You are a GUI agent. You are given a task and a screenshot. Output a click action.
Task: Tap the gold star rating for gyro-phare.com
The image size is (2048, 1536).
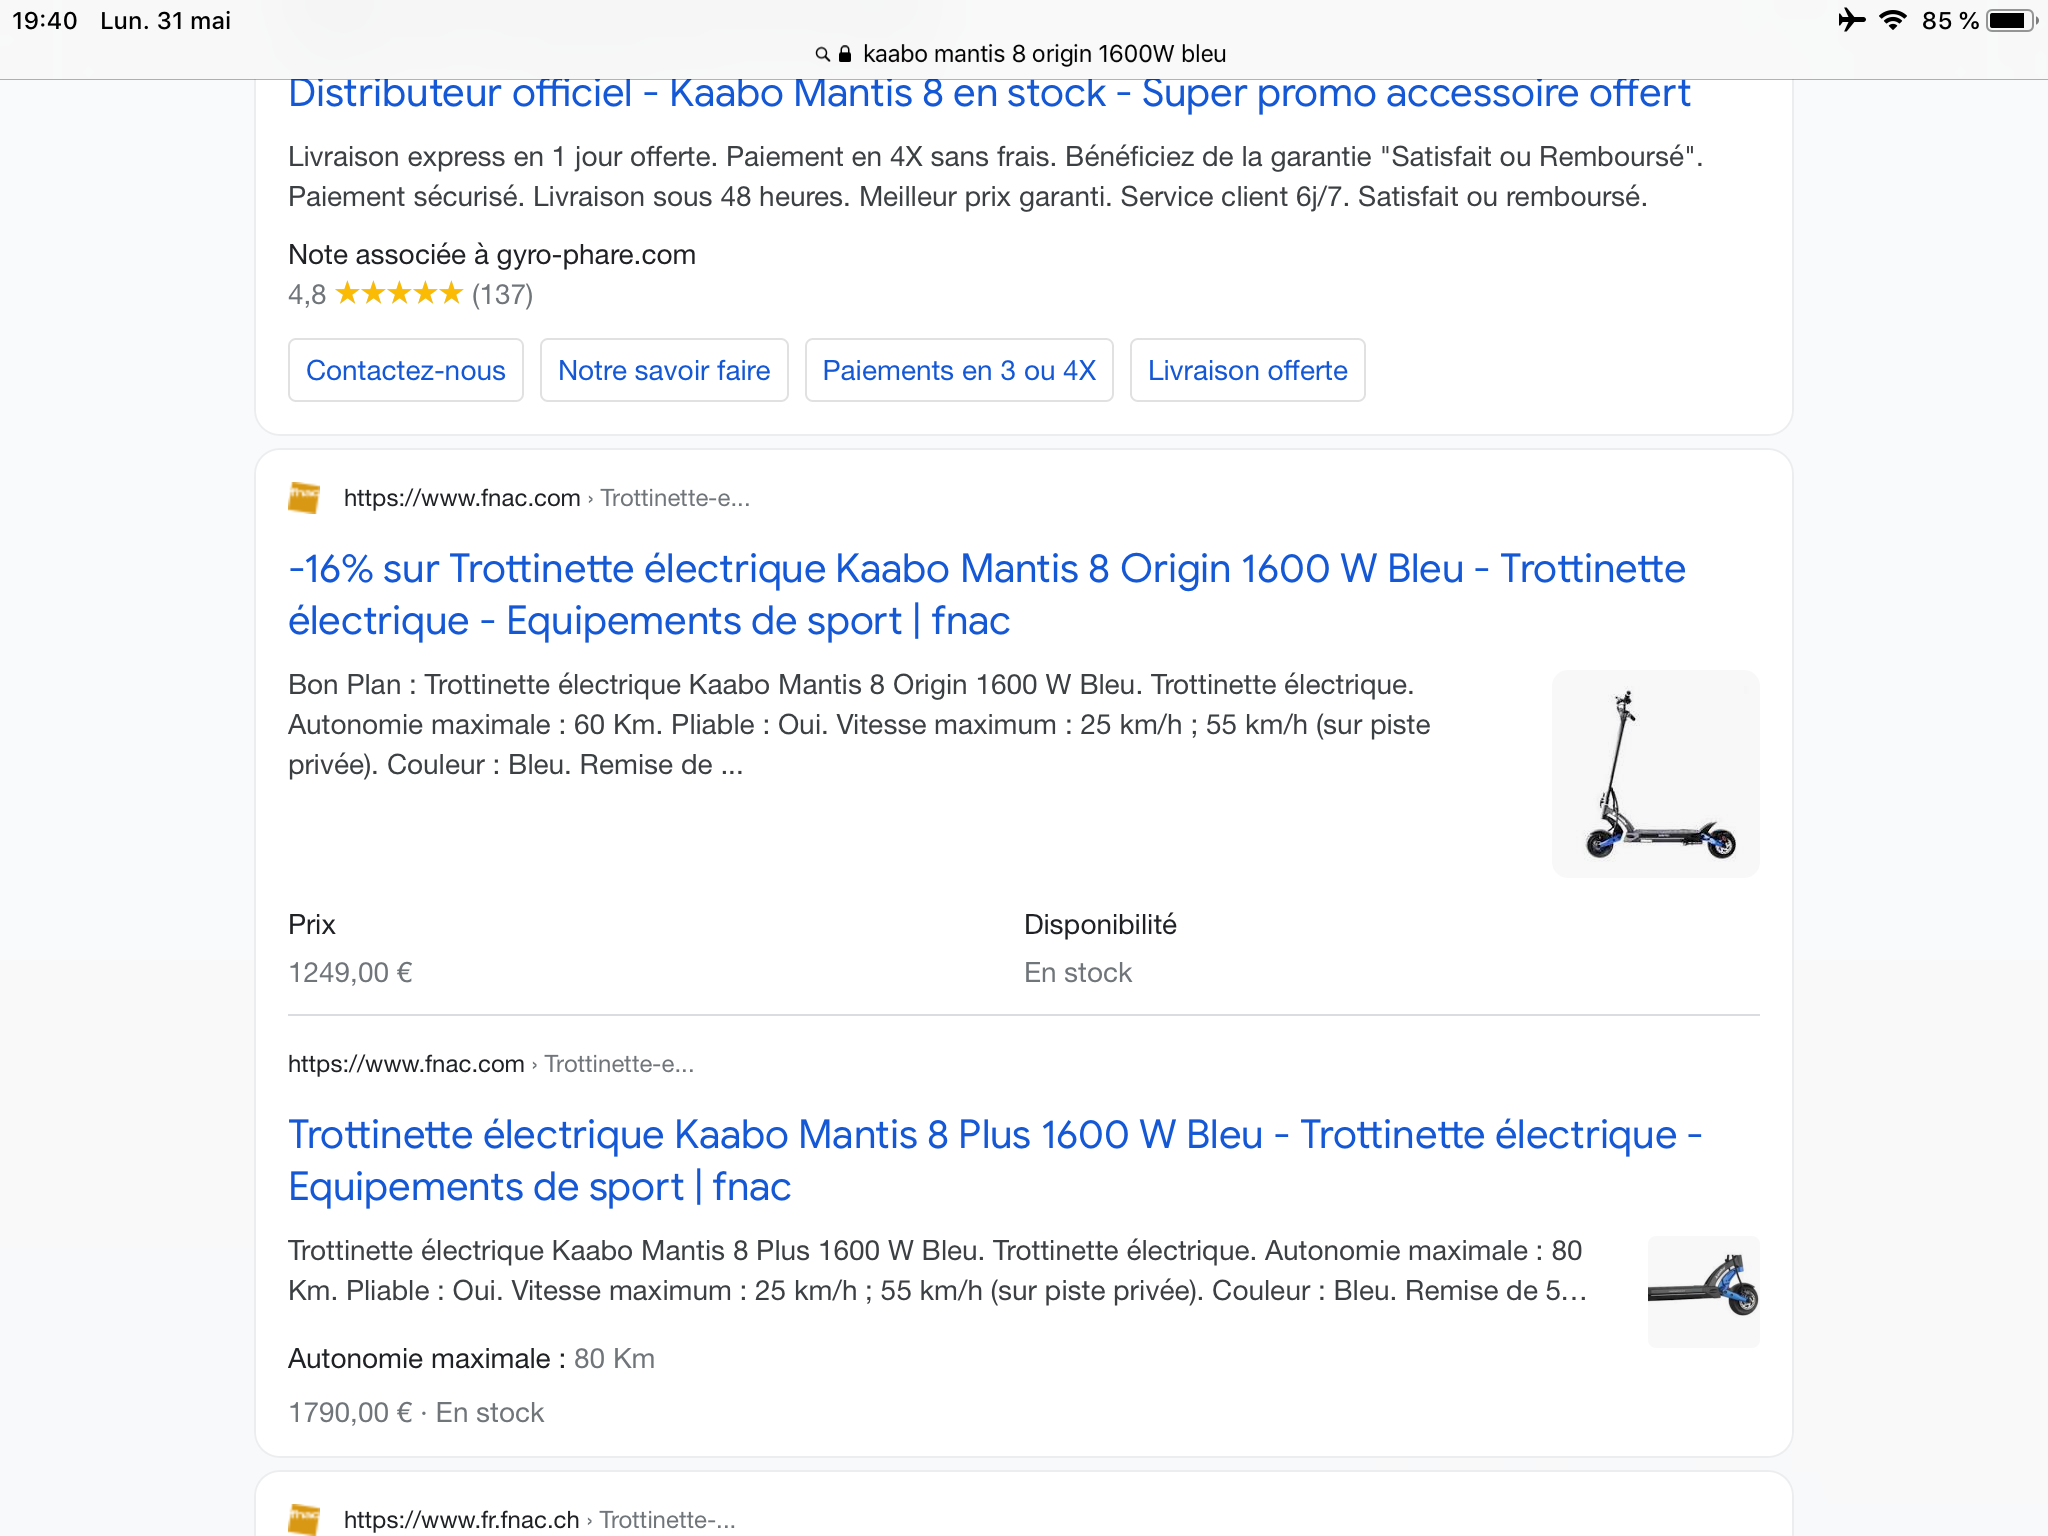pyautogui.click(x=399, y=294)
